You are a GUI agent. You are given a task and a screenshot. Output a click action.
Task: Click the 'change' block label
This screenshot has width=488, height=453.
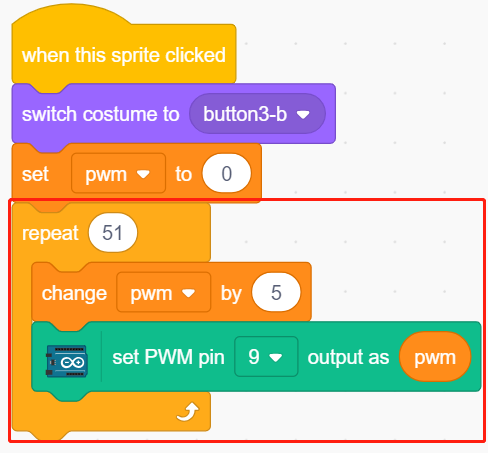click(x=74, y=293)
